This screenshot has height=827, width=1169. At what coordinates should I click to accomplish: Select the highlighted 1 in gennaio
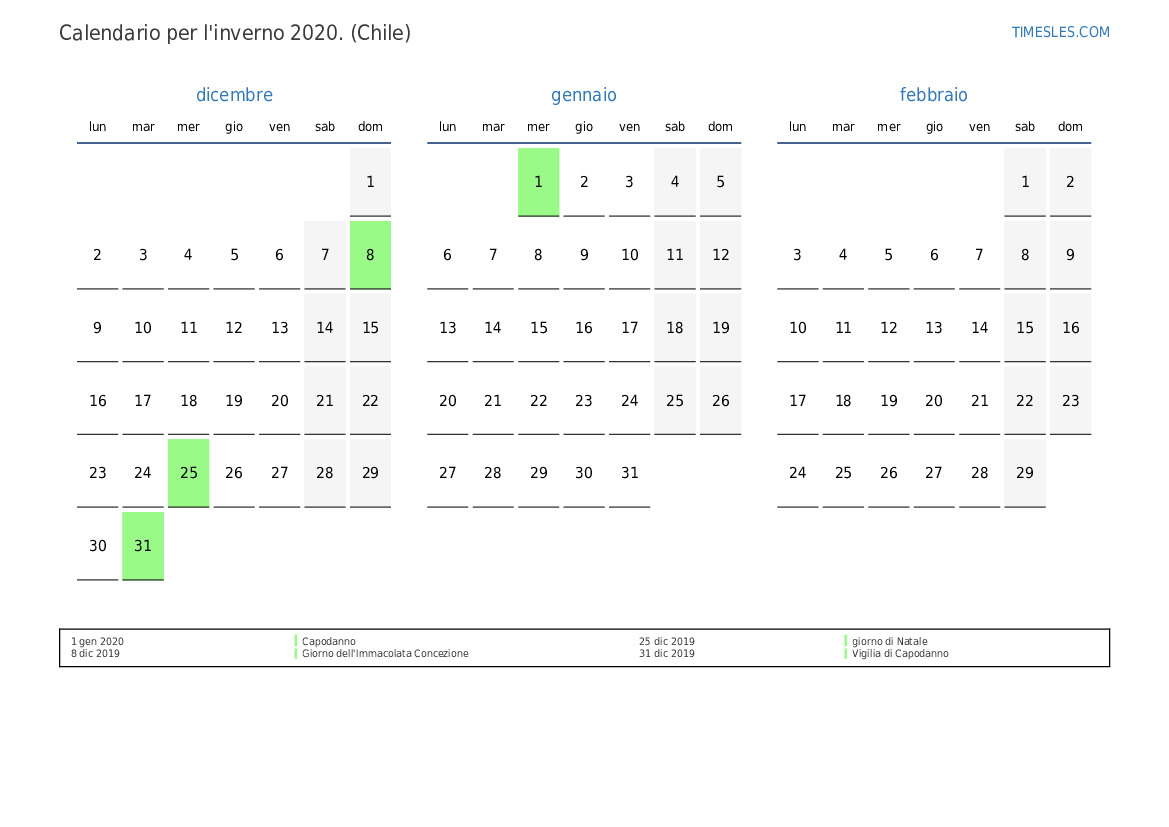(x=538, y=182)
